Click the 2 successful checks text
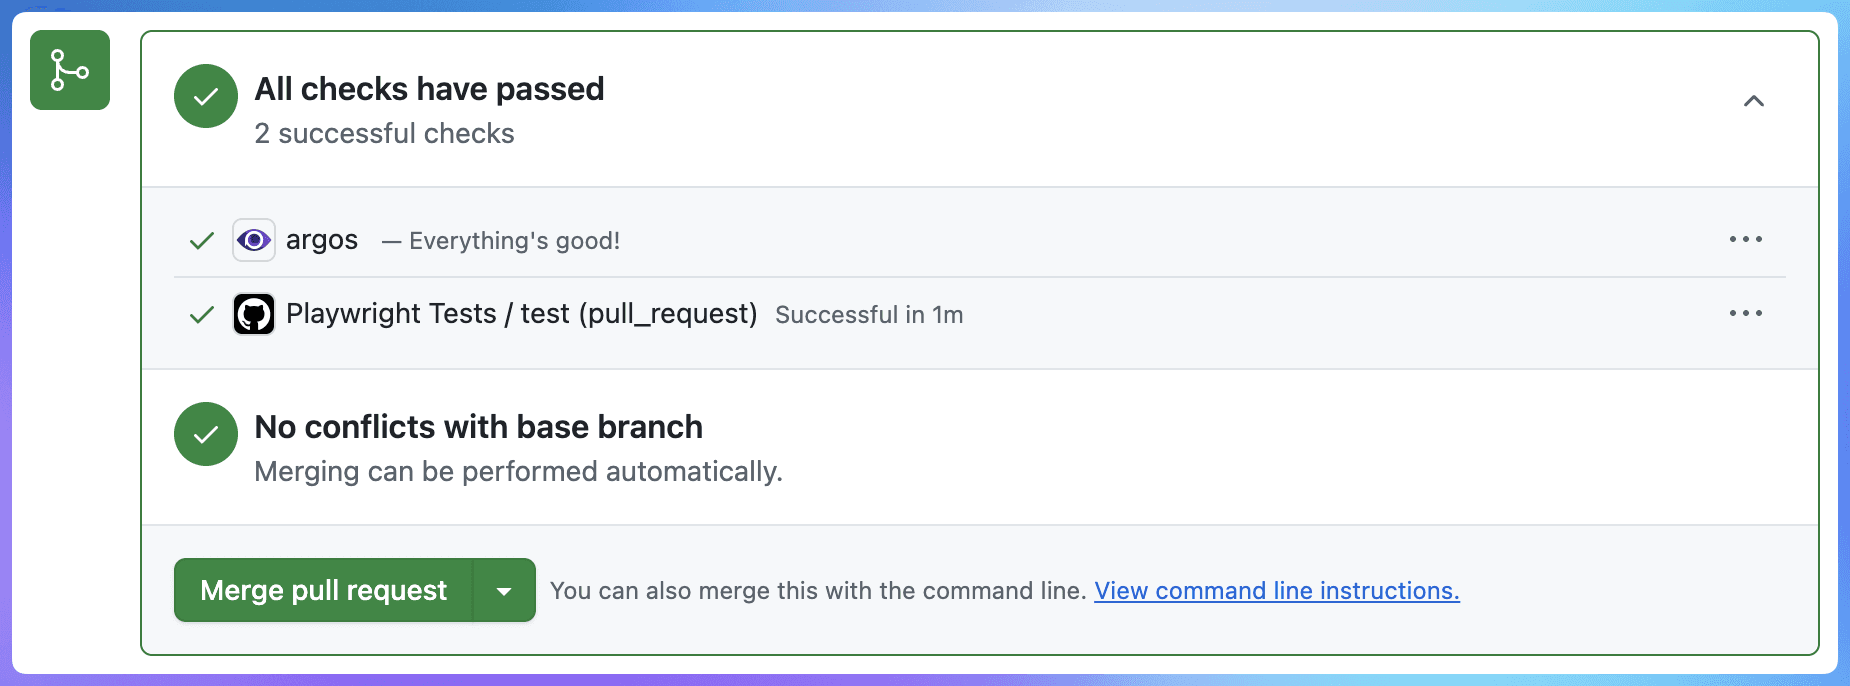 pos(385,134)
